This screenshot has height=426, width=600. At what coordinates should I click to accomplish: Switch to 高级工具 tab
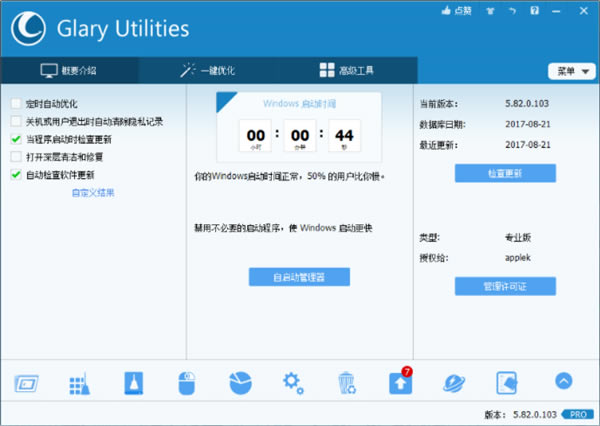[x=347, y=70]
